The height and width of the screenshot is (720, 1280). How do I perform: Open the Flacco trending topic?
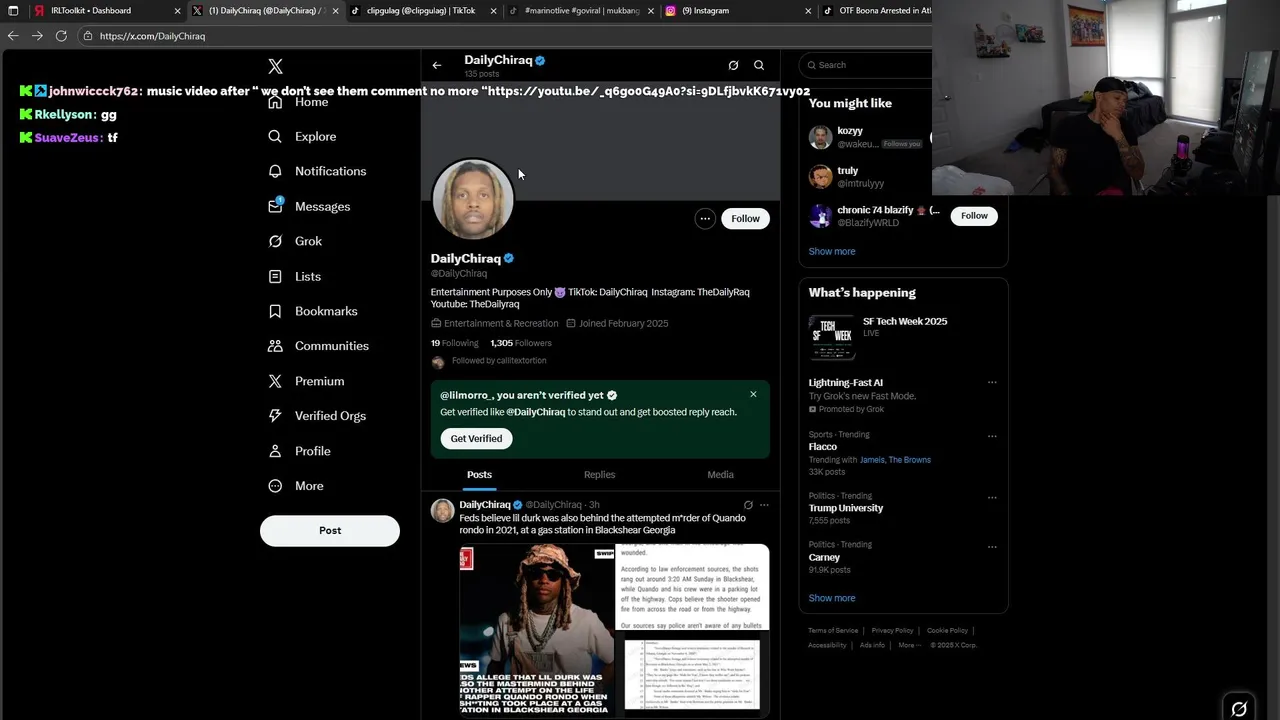point(823,447)
